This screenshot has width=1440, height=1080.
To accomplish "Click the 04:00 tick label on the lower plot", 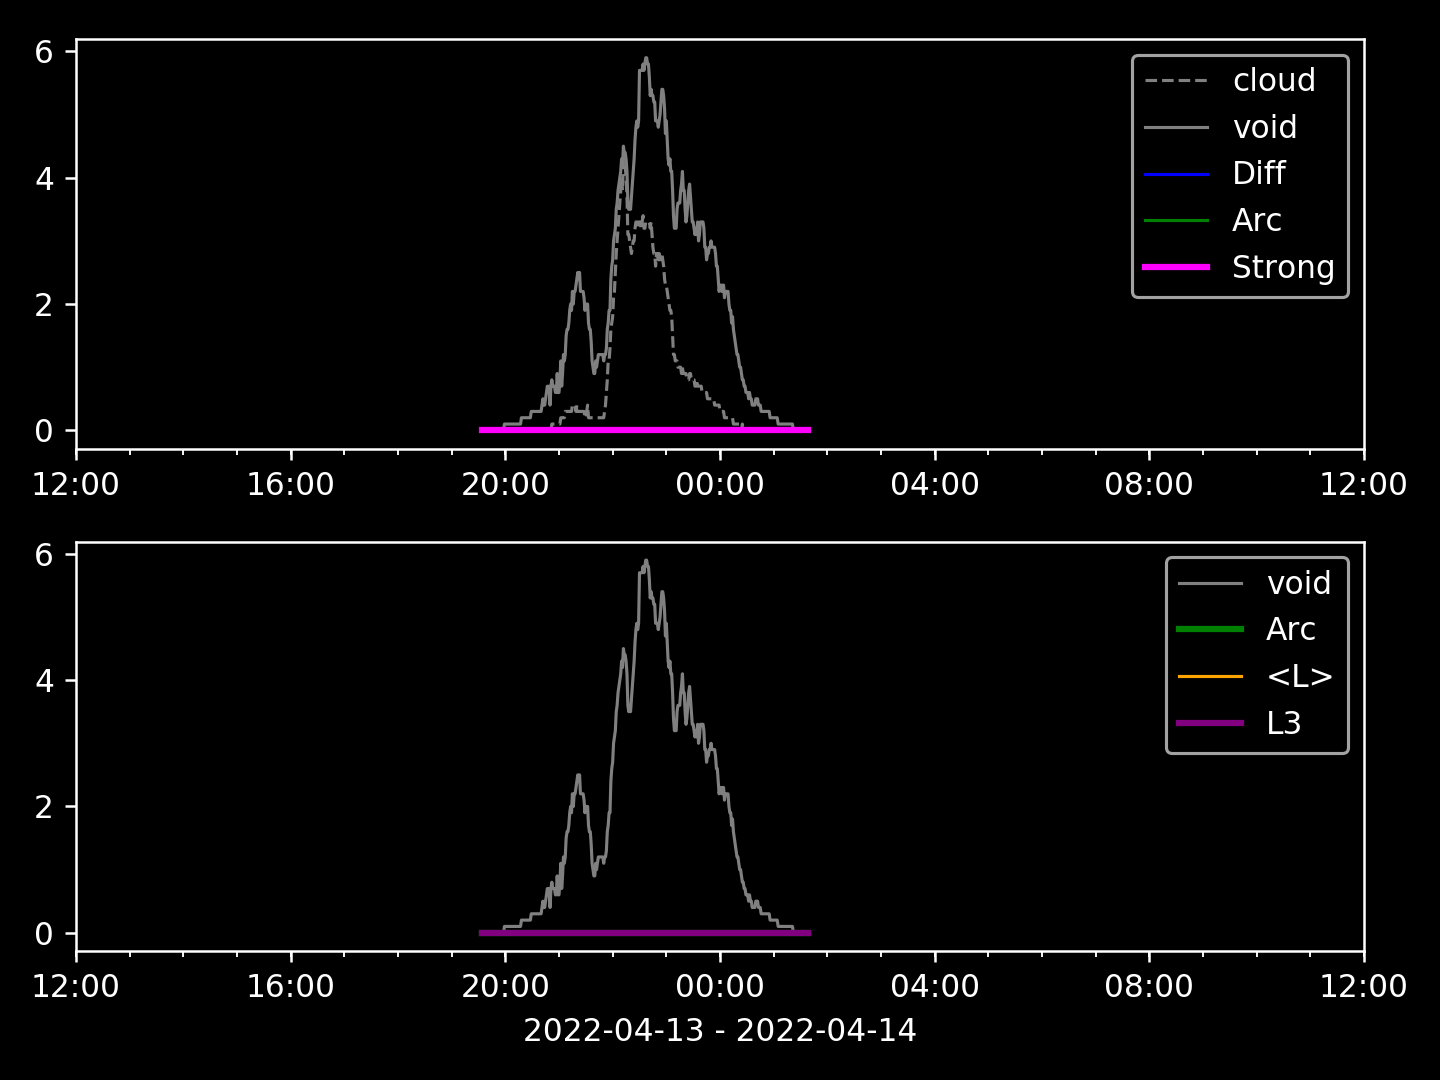I will pyautogui.click(x=934, y=987).
